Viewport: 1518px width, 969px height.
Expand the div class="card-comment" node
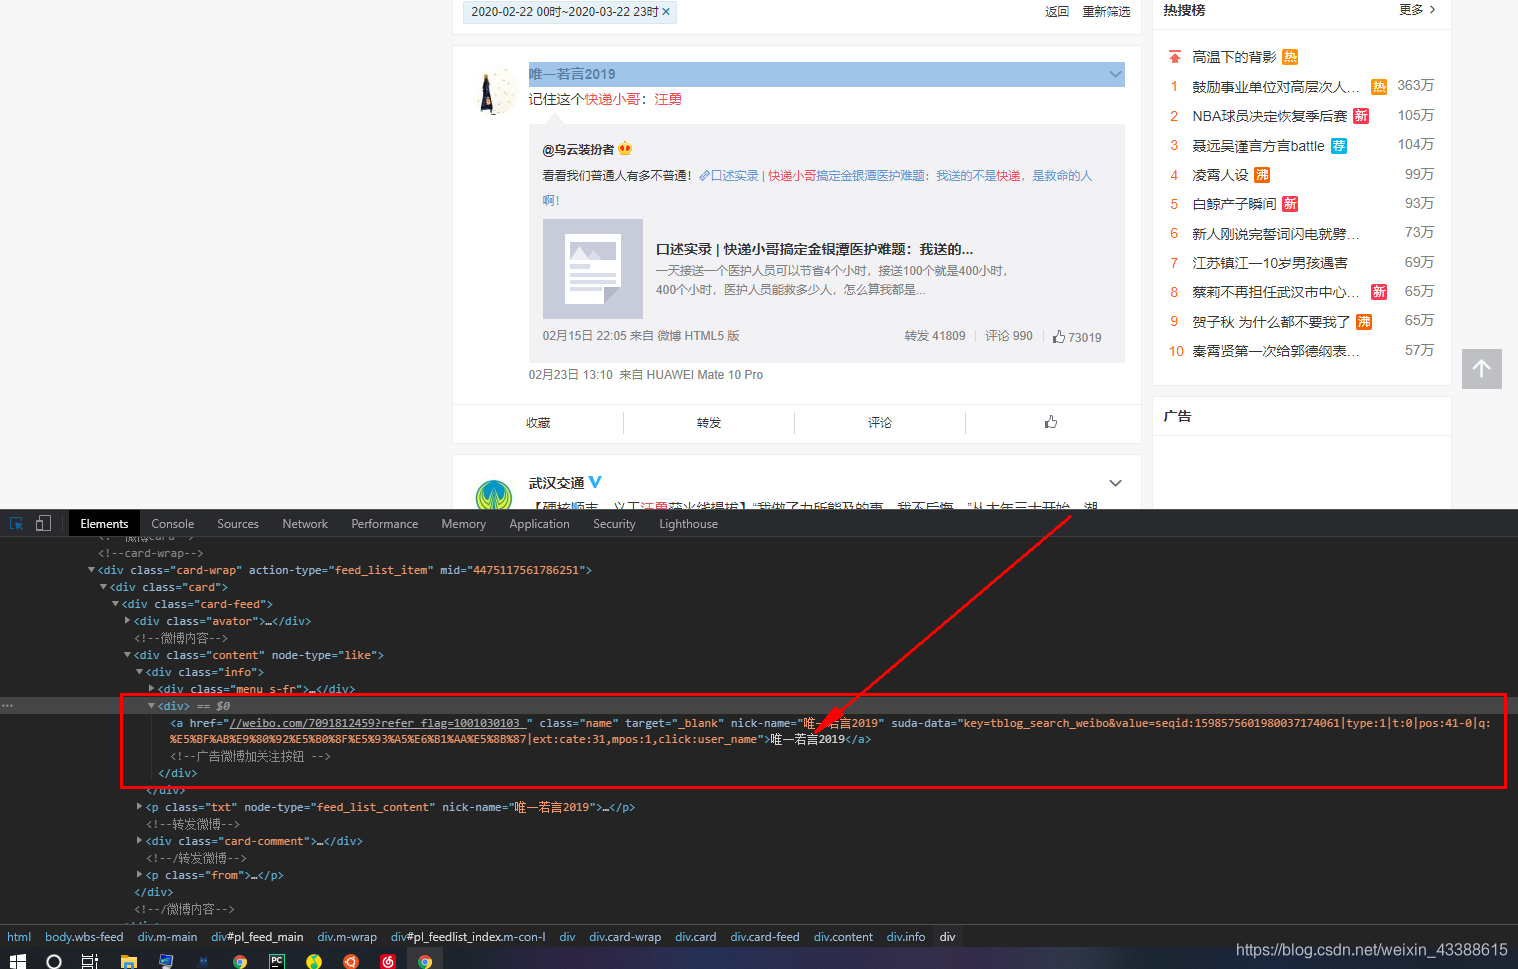139,840
